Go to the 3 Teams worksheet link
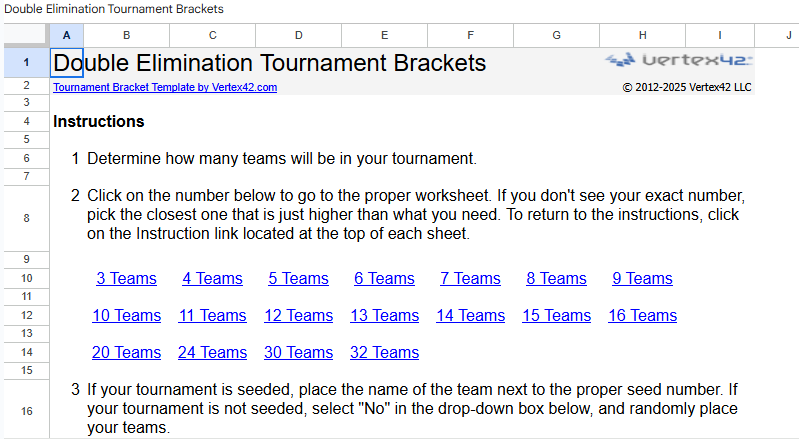The height and width of the screenshot is (439, 799). point(126,279)
